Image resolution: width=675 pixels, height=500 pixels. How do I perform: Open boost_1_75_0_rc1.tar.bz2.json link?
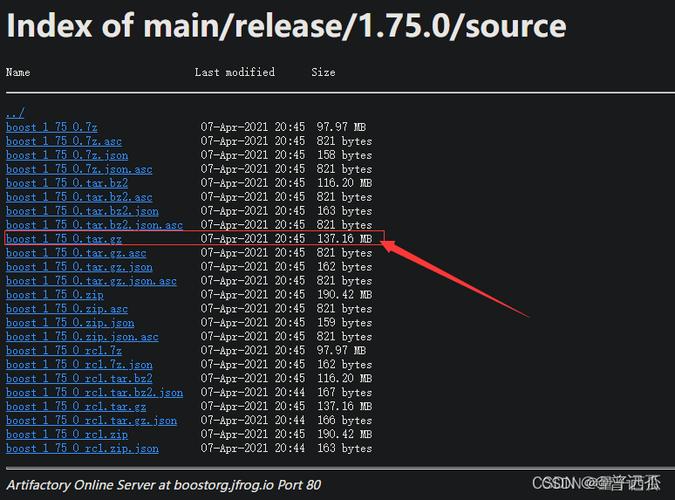click(x=94, y=392)
